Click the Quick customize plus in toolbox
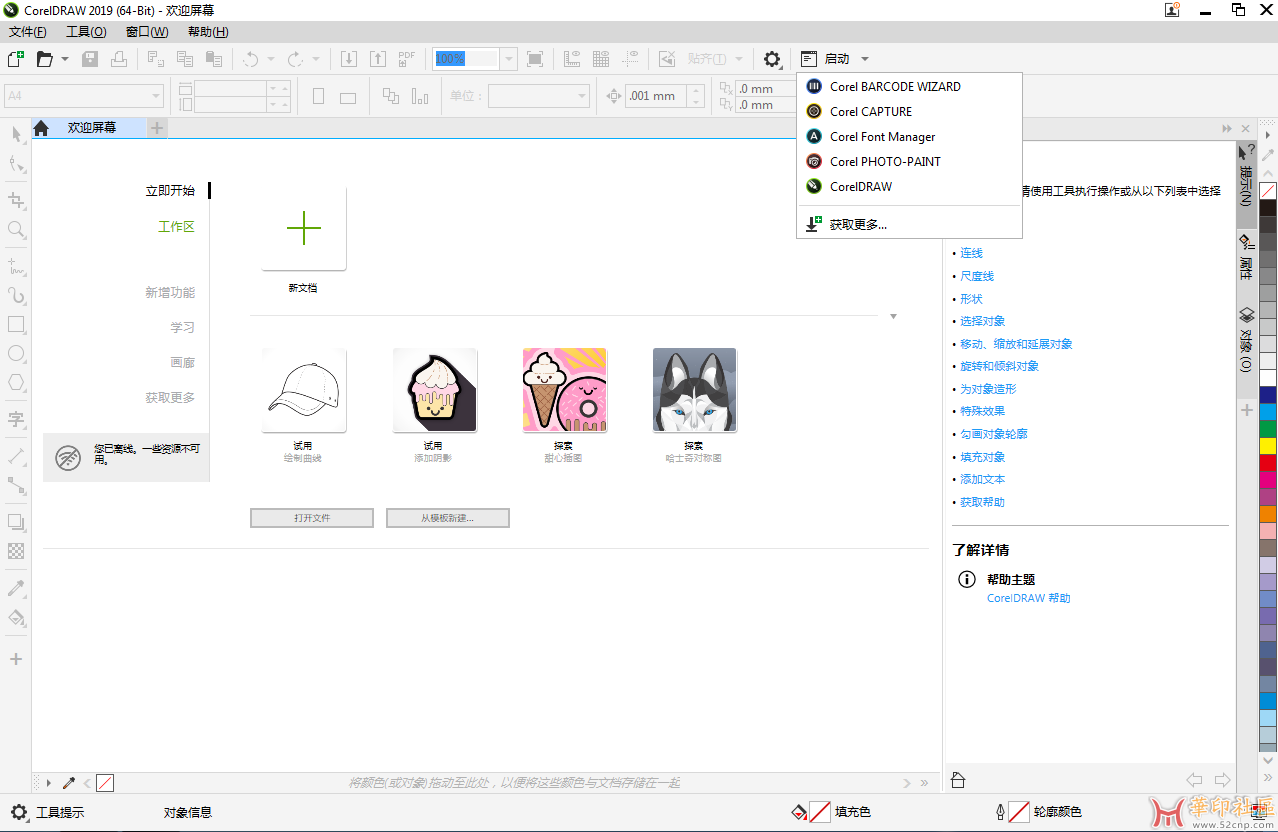The height and width of the screenshot is (832, 1278). tap(16, 659)
